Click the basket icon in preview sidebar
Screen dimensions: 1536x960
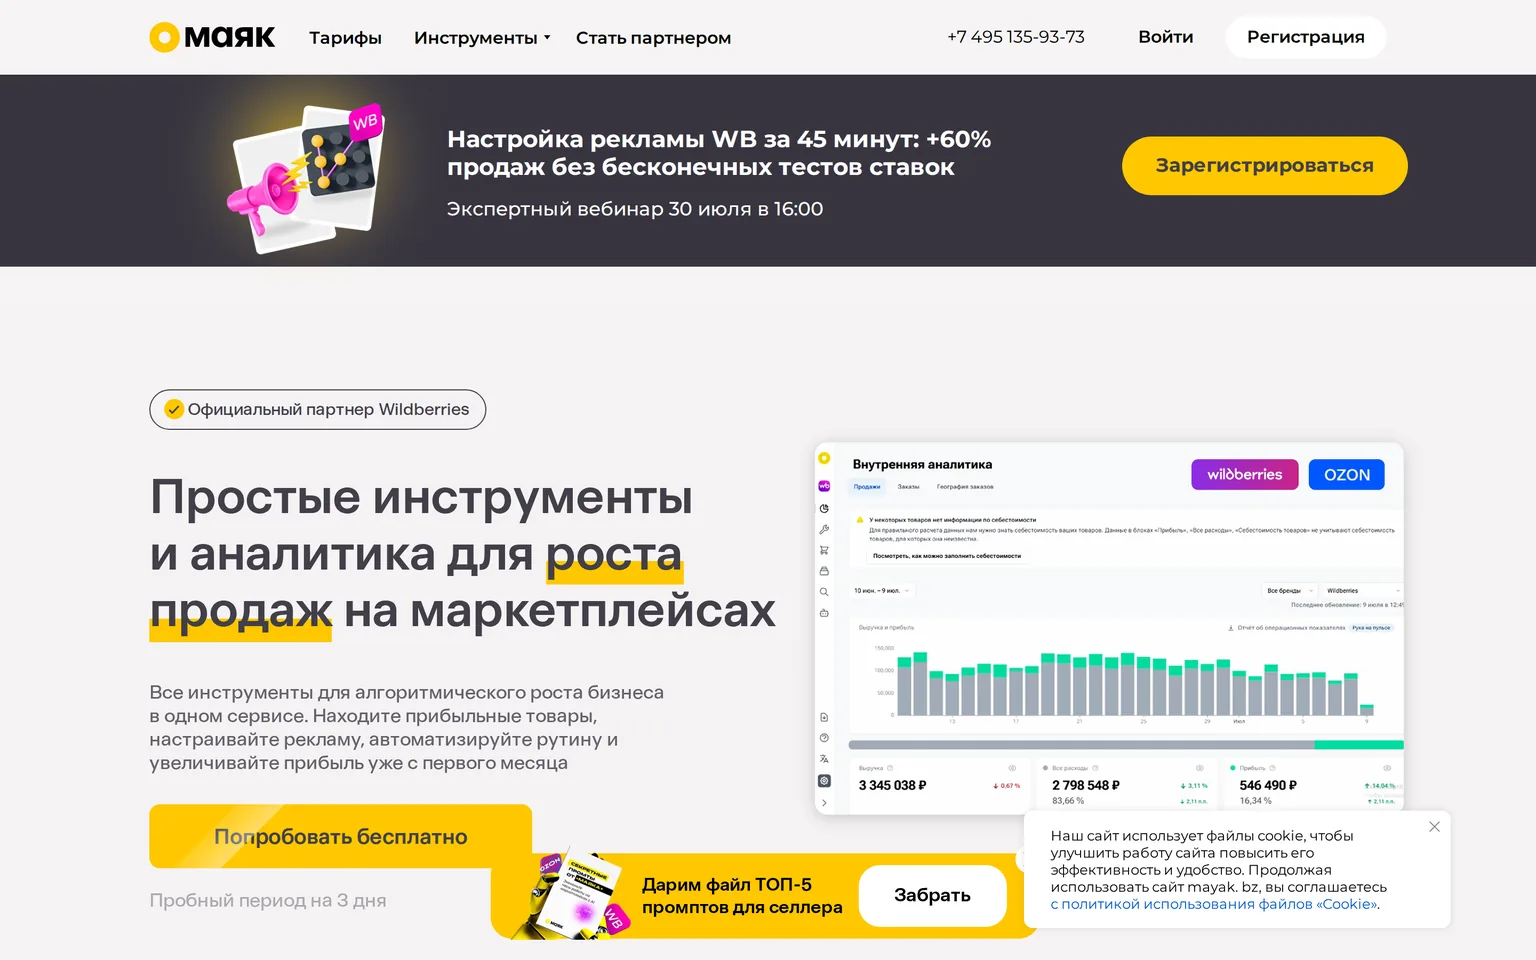point(824,571)
